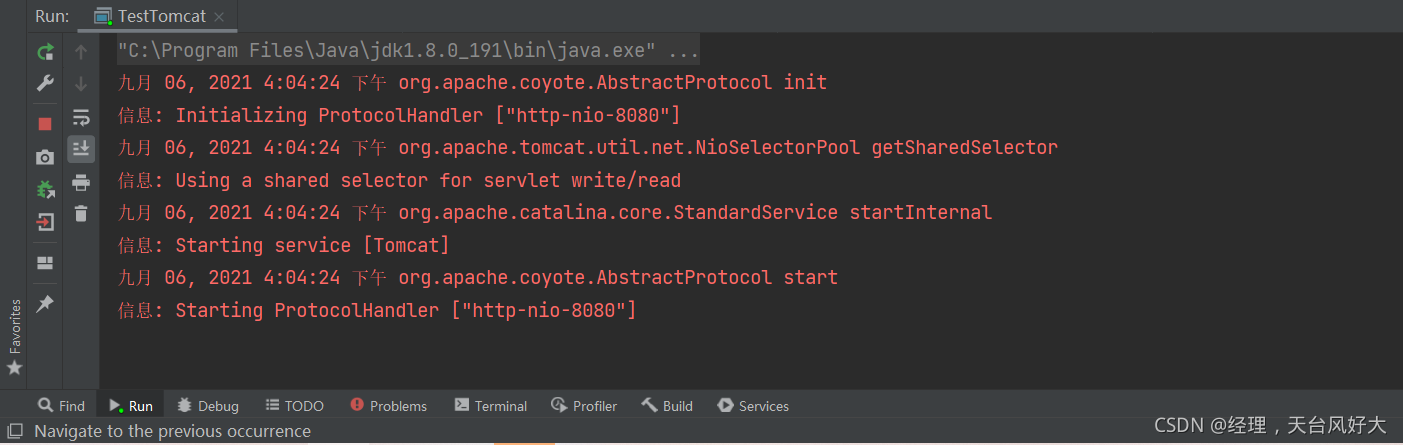Screen dimensions: 1403x445
Task: Toggle soft-wrap for console output
Action: [x=81, y=117]
